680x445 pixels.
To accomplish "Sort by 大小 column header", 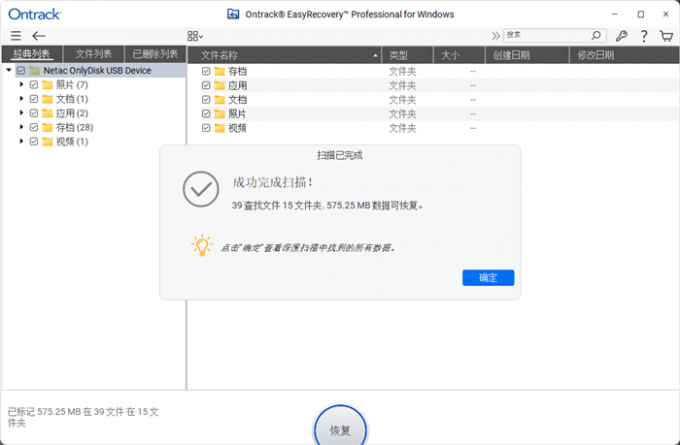I will (x=459, y=55).
